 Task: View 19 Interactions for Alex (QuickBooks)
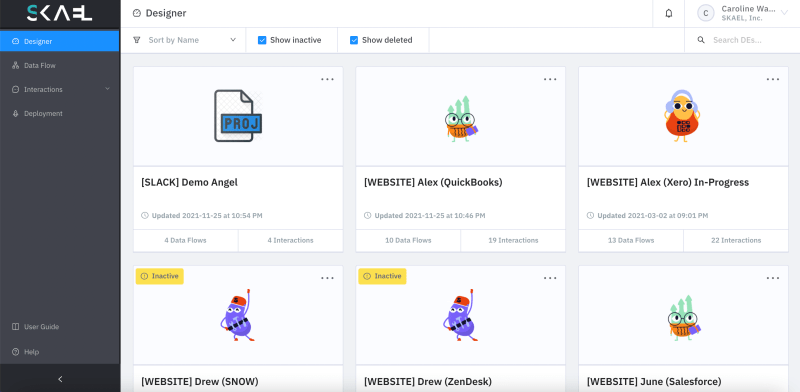[513, 240]
